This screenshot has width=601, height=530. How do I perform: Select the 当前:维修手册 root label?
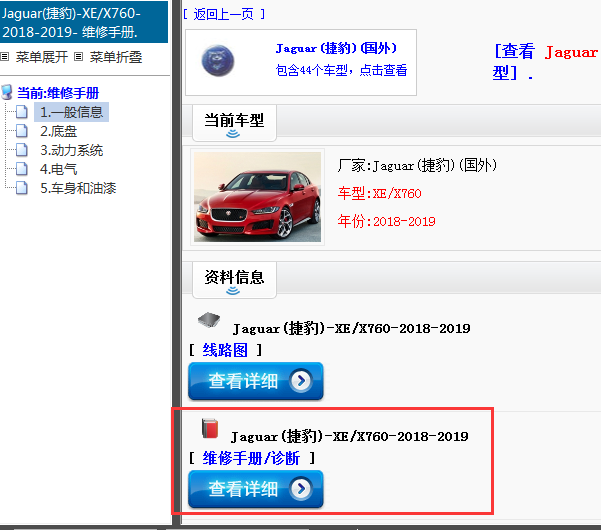click(58, 93)
